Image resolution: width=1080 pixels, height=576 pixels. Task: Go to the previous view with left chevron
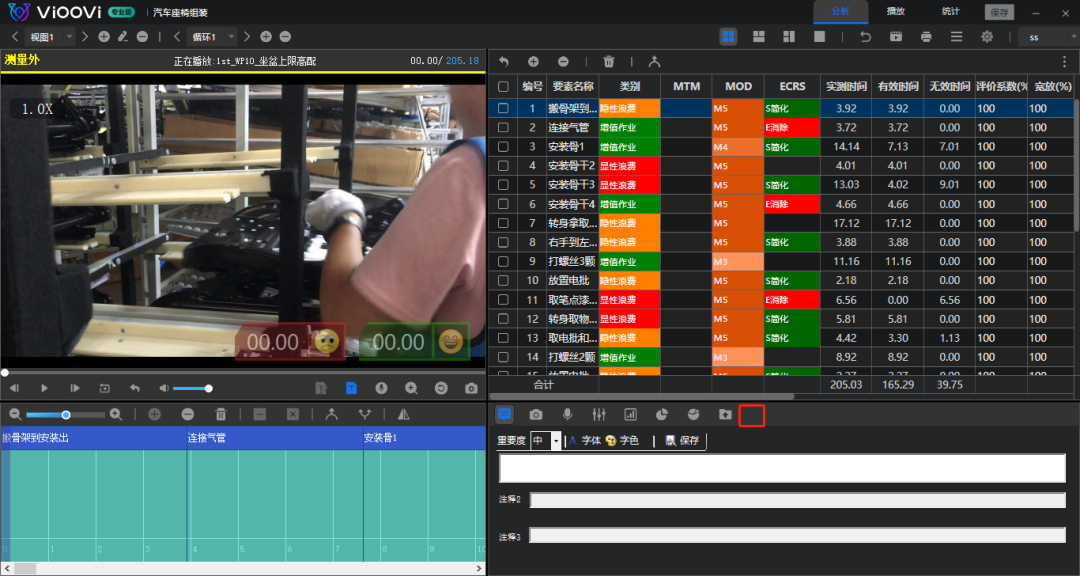coord(15,37)
